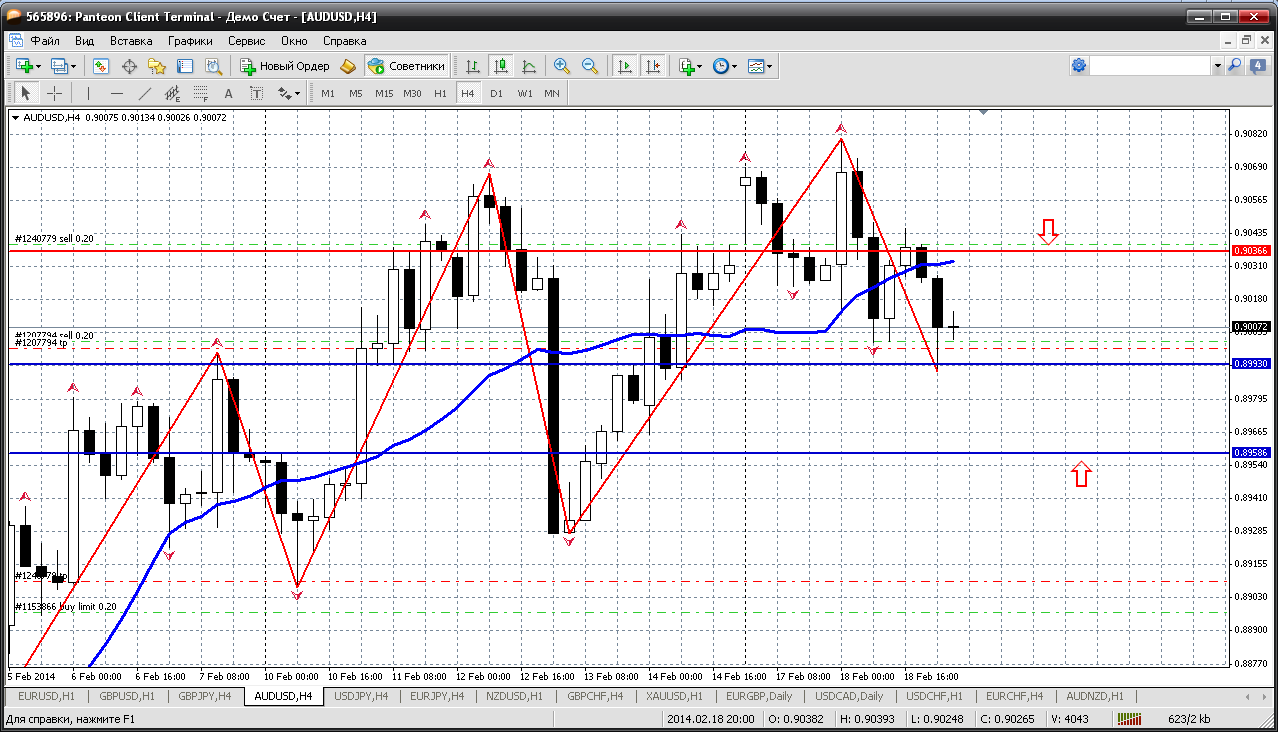This screenshot has width=1278, height=732.
Task: Click the search magnifier button
Action: [x=1235, y=66]
